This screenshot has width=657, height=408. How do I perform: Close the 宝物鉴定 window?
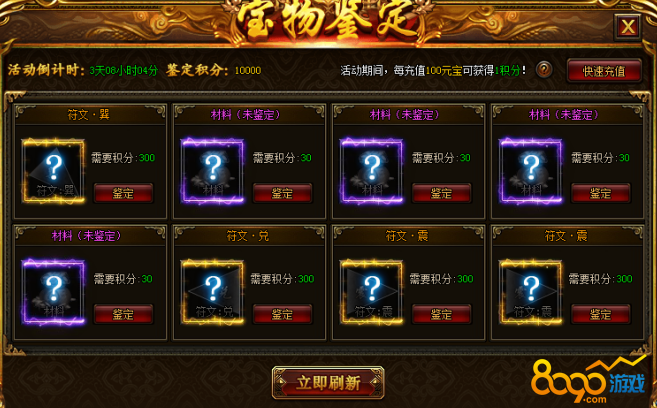627,27
